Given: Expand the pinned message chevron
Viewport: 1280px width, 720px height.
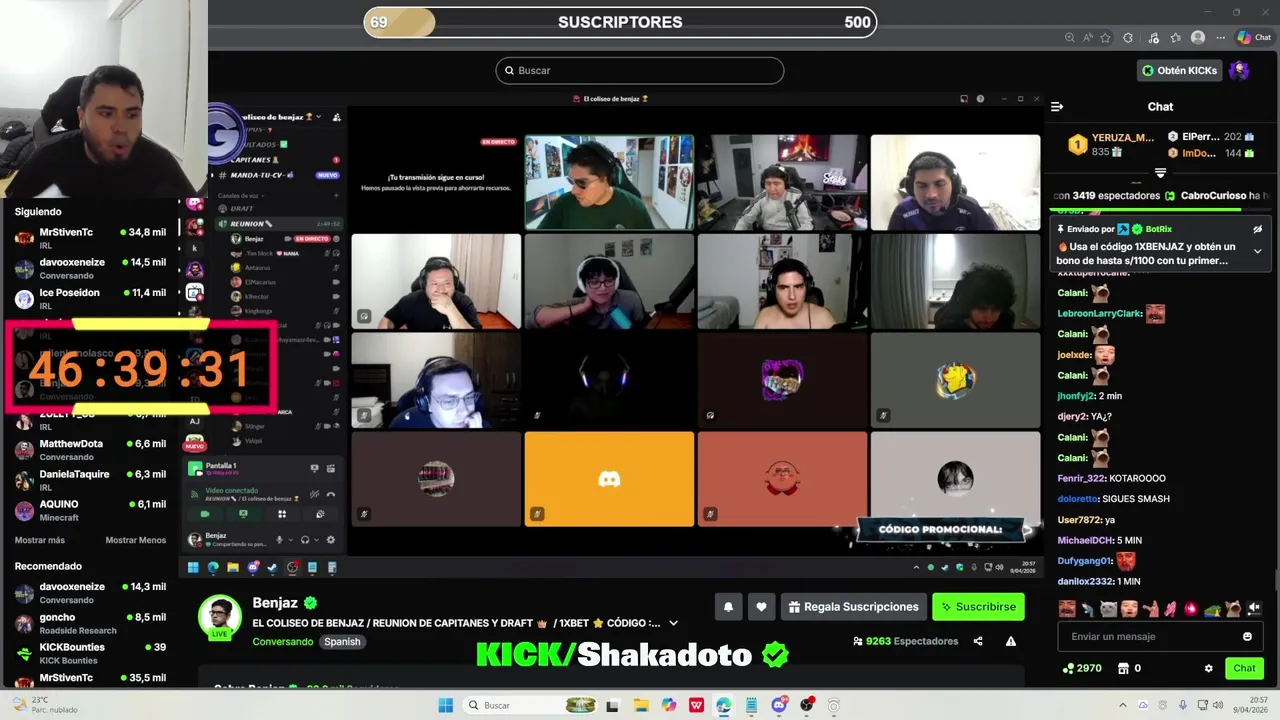Looking at the screenshot, I should tap(1258, 251).
